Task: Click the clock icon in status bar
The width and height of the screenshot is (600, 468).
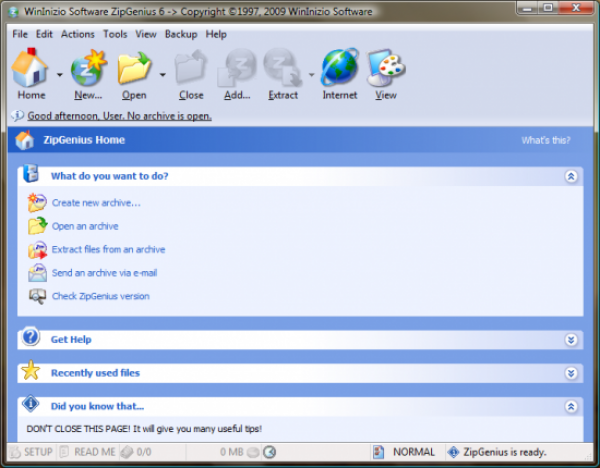Action: [269, 452]
